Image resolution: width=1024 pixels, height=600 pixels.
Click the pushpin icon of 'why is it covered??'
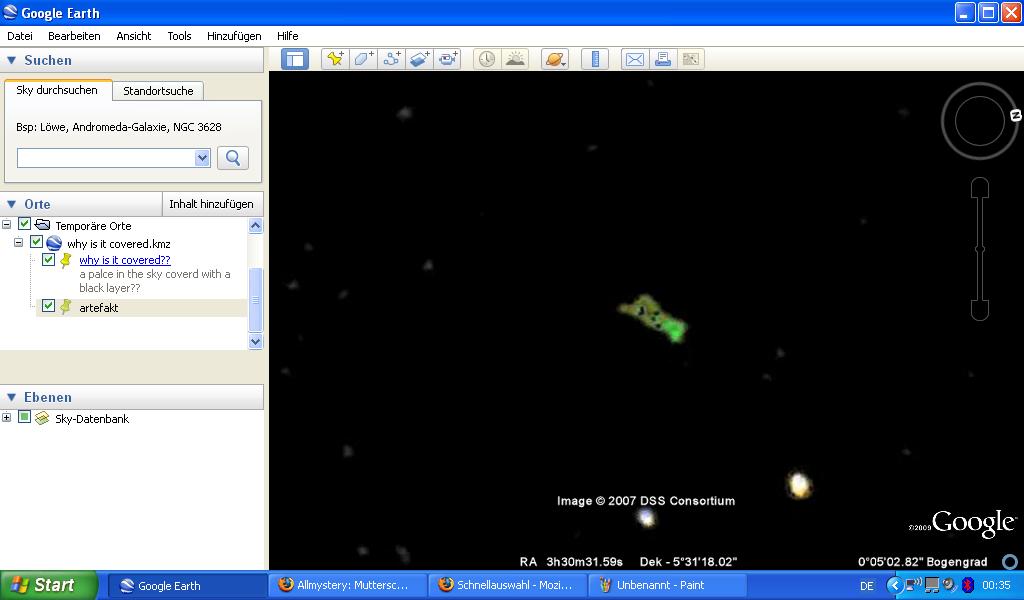click(66, 261)
